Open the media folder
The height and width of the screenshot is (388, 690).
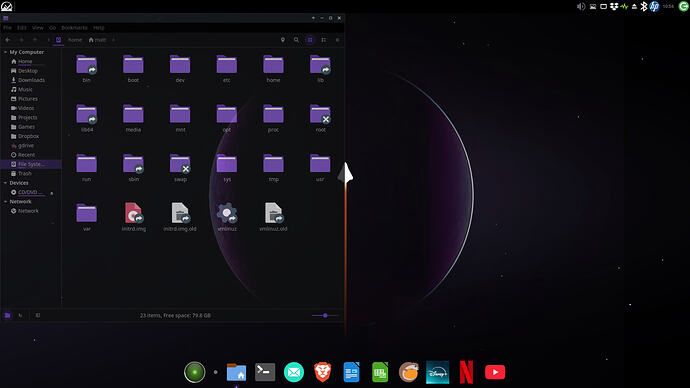pos(133,115)
